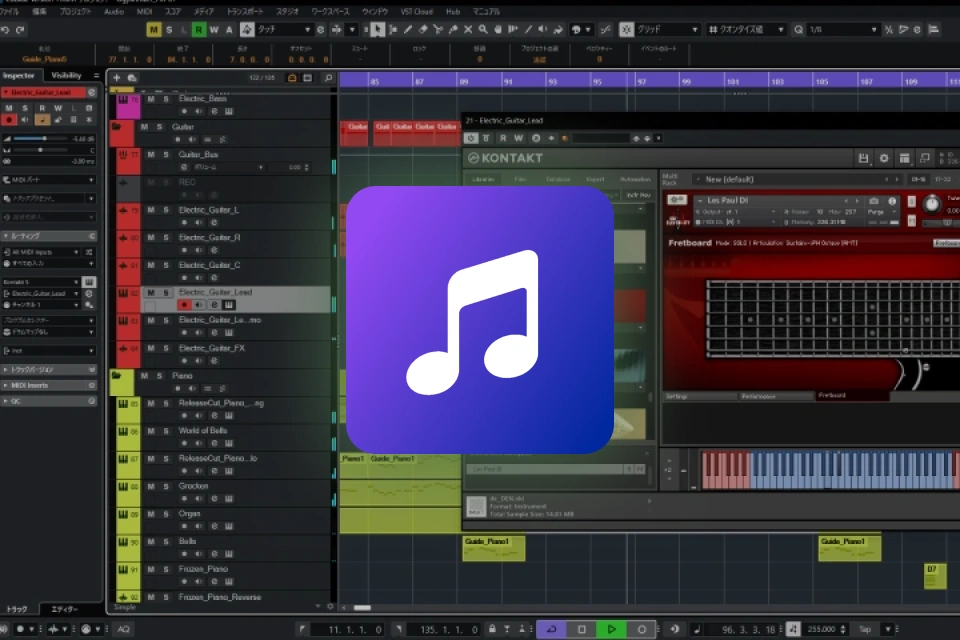Select the Split scissors tool

pyautogui.click(x=438, y=29)
